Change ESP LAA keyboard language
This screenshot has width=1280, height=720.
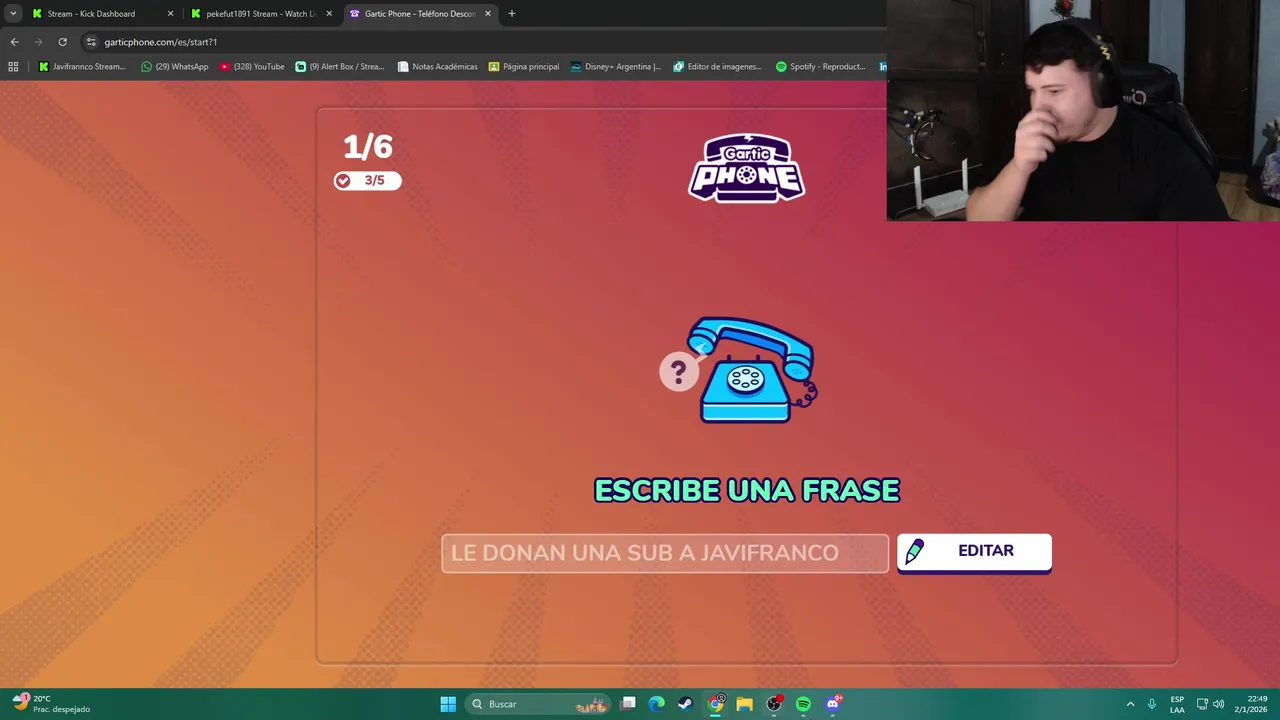coord(1177,704)
